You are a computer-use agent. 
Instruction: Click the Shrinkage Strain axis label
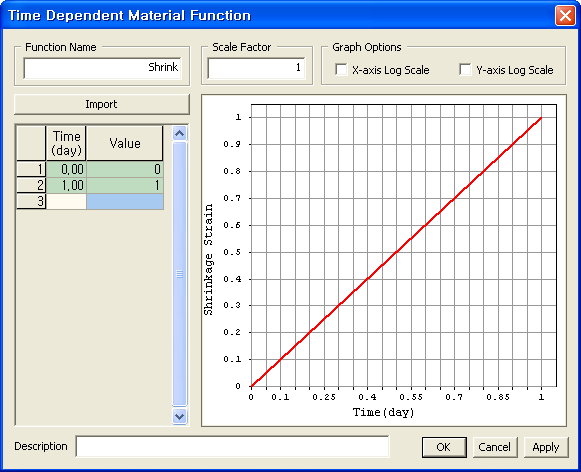coord(209,259)
